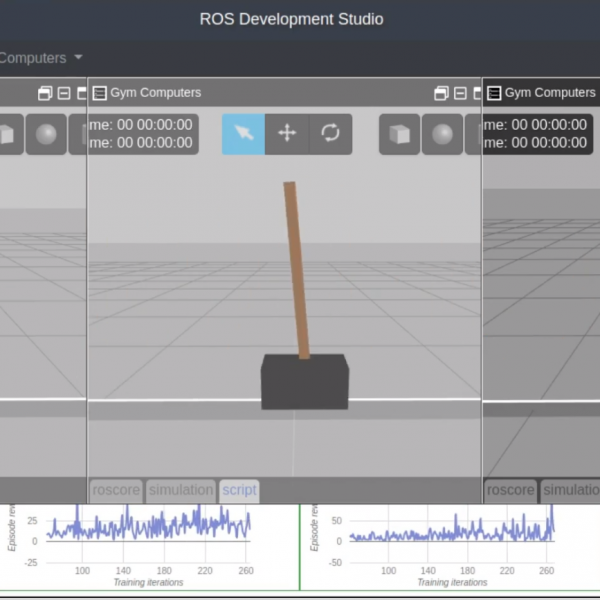Switch to the roscore tab in the middle window
600x600 pixels.
tap(116, 490)
